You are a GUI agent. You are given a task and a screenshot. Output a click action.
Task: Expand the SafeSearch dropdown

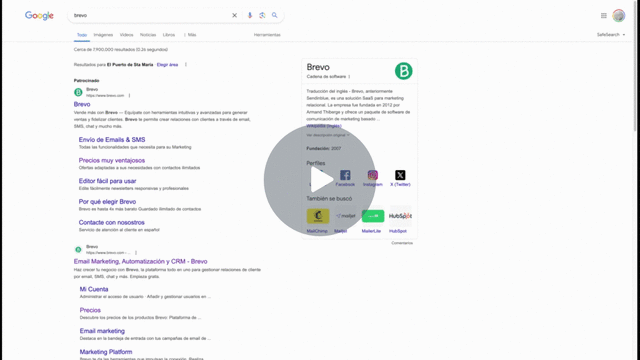611,35
